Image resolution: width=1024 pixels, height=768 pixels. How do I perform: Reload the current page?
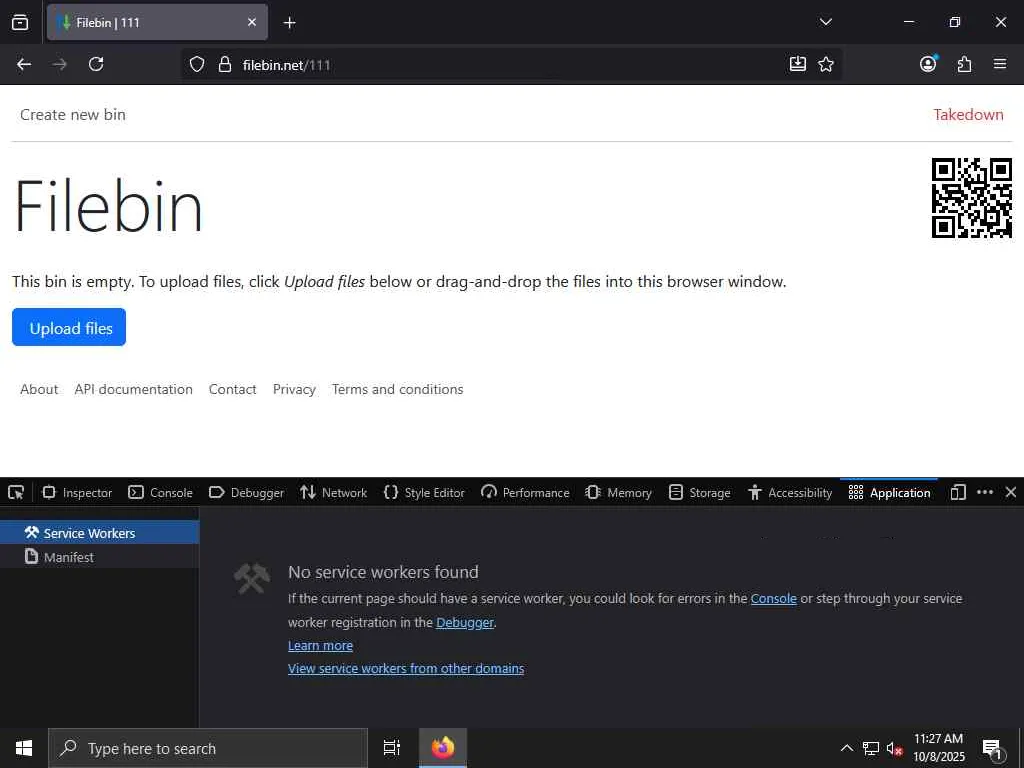96,64
